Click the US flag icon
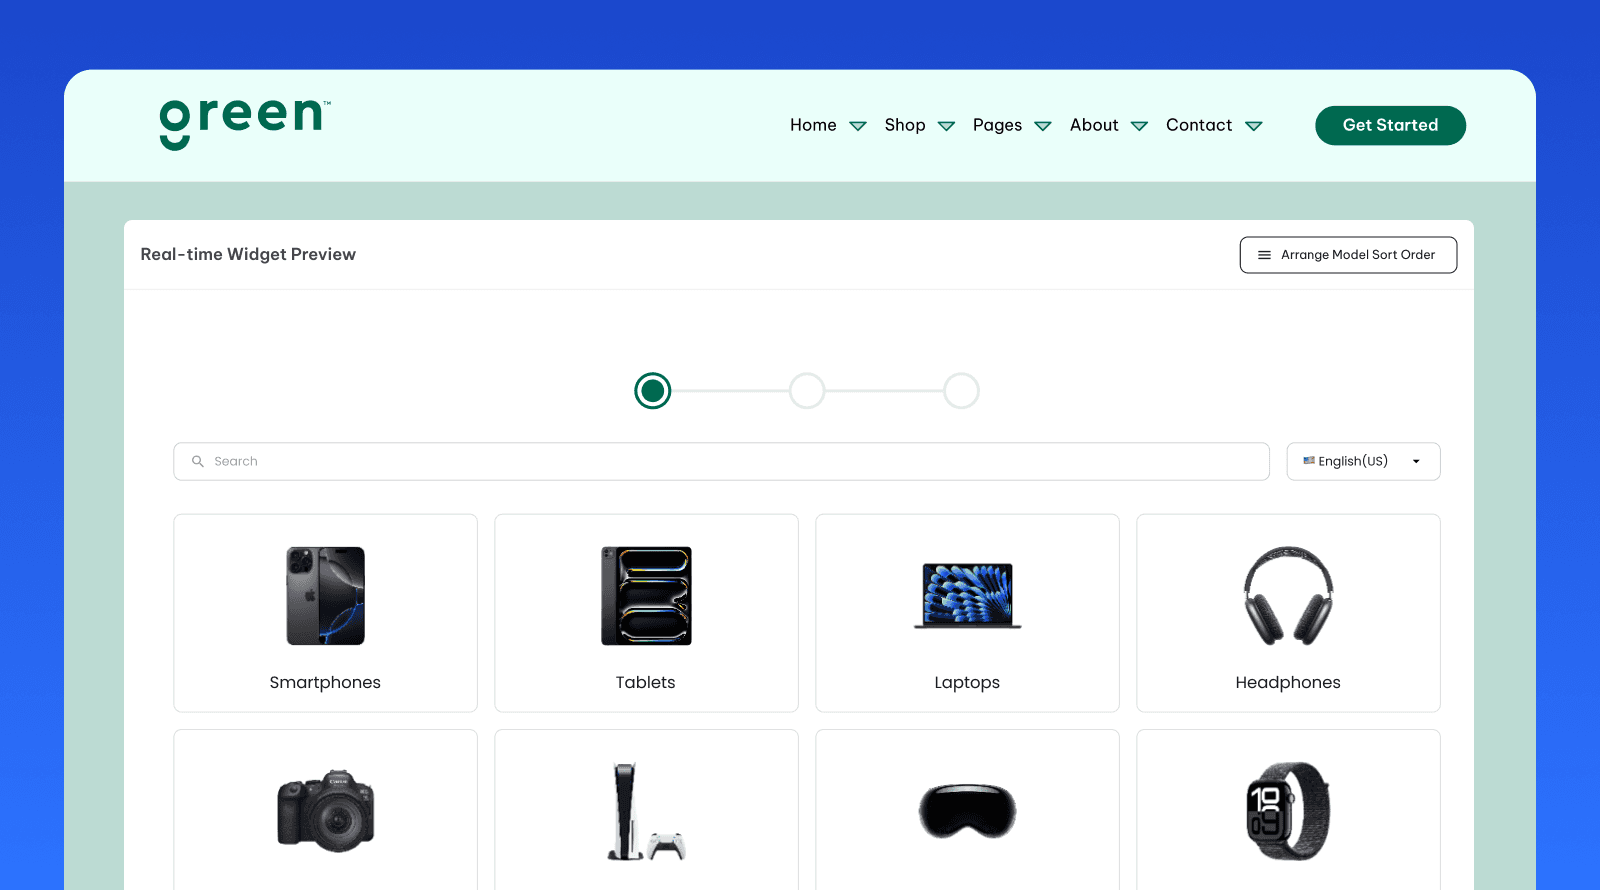1600x890 pixels. (1309, 461)
